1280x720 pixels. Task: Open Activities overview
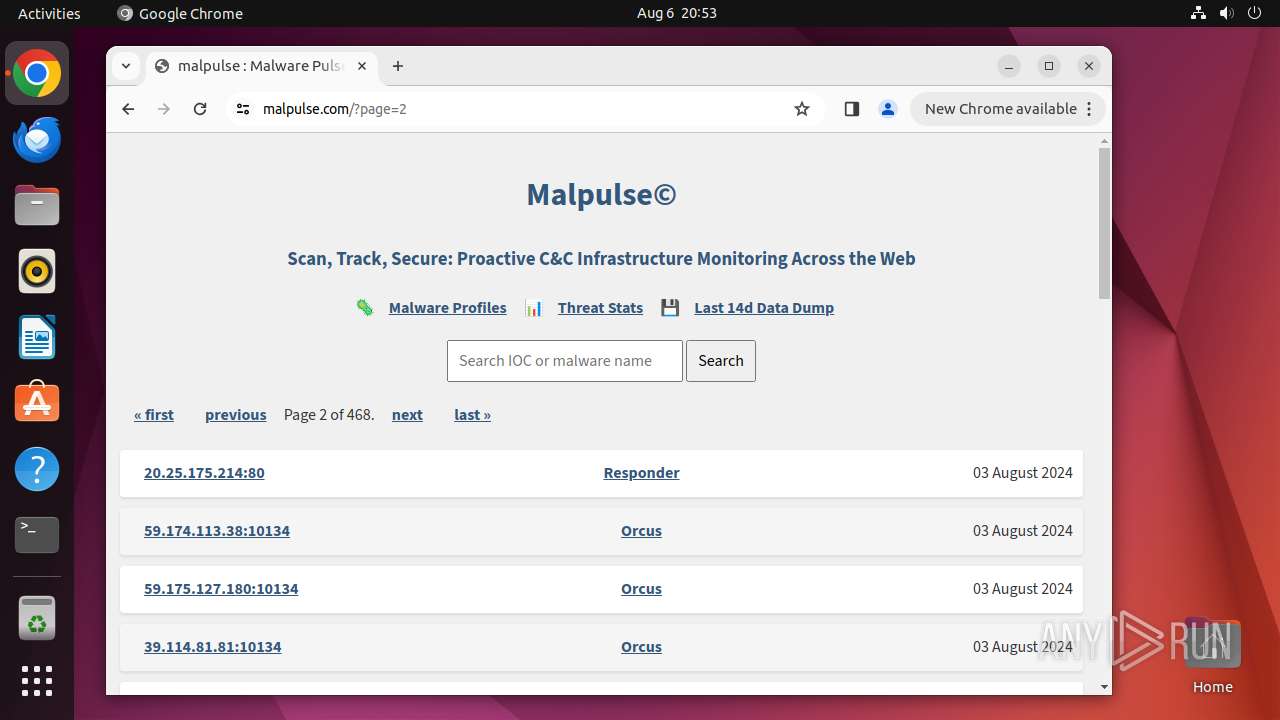tap(49, 13)
